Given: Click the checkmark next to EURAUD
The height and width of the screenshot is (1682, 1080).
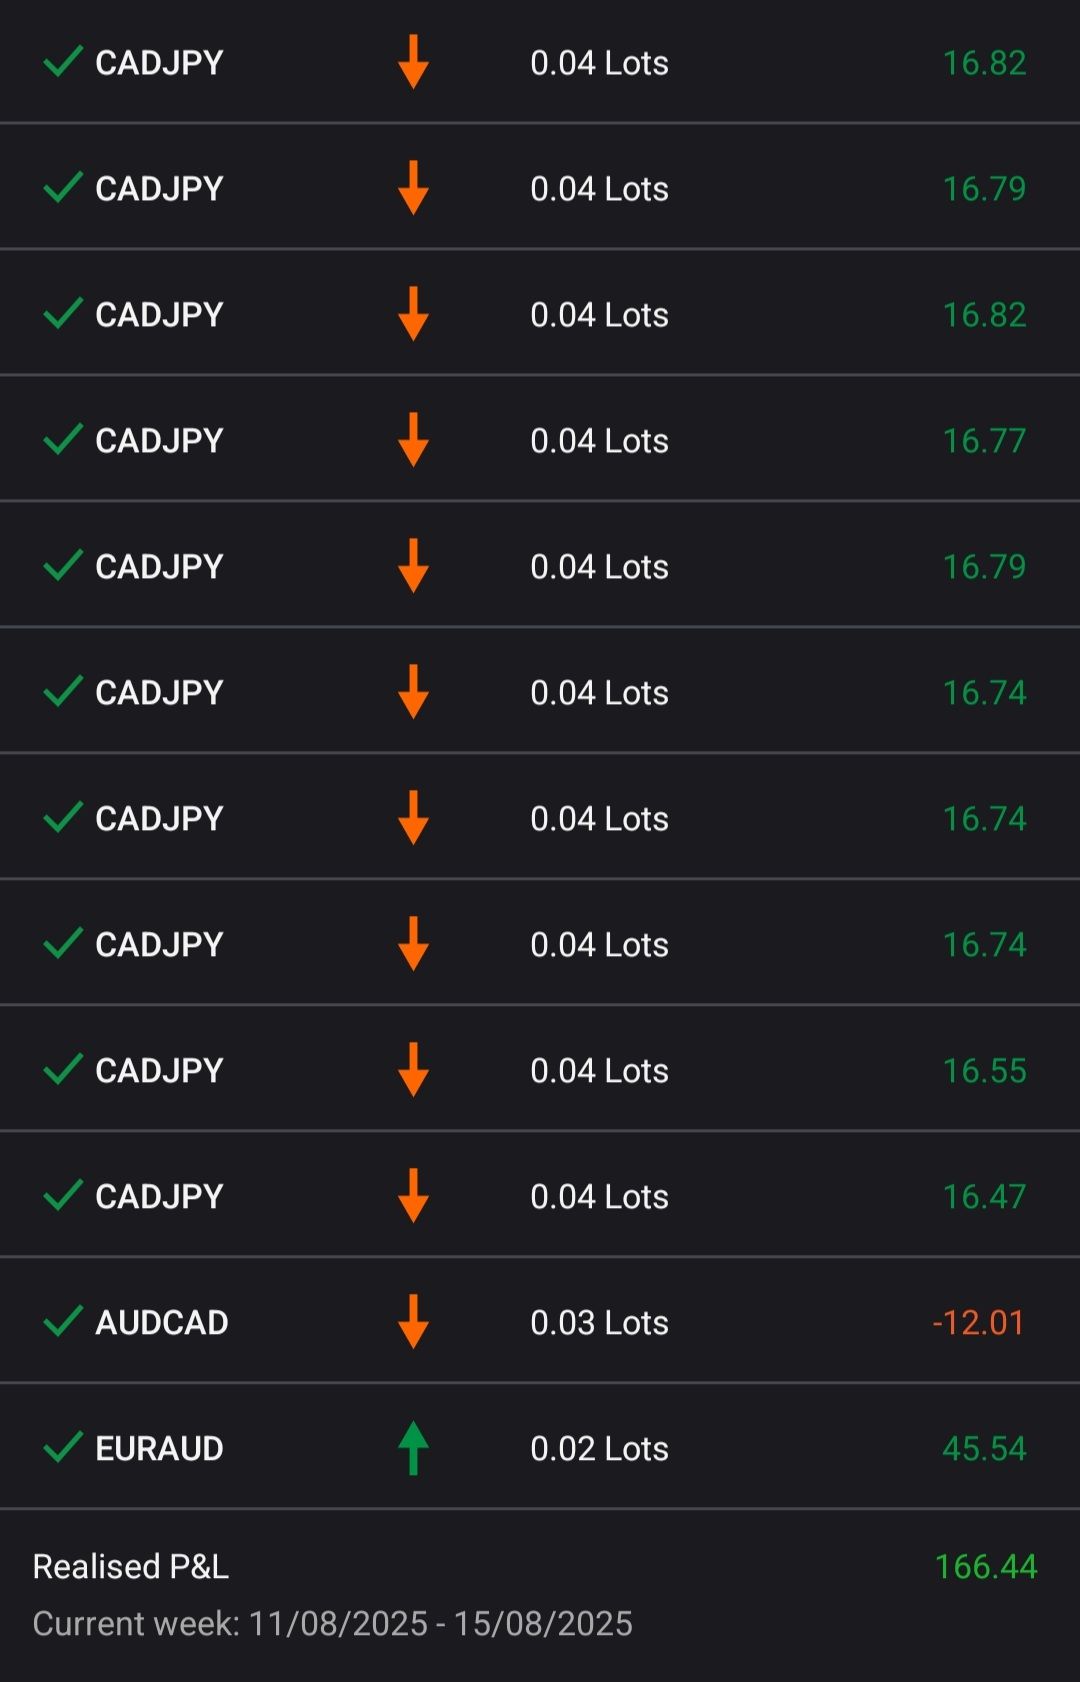Looking at the screenshot, I should [63, 1447].
